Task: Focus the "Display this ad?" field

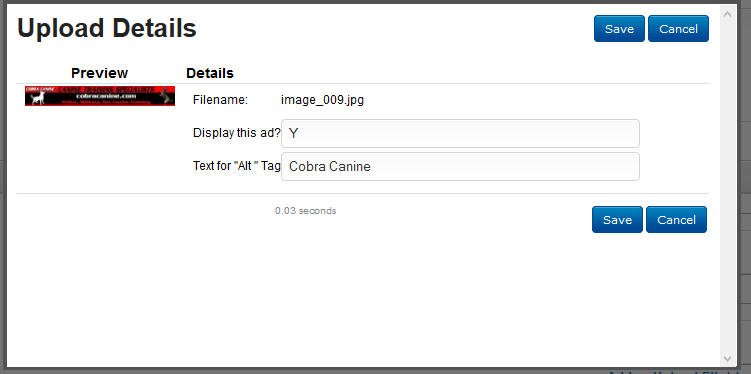Action: (x=460, y=134)
